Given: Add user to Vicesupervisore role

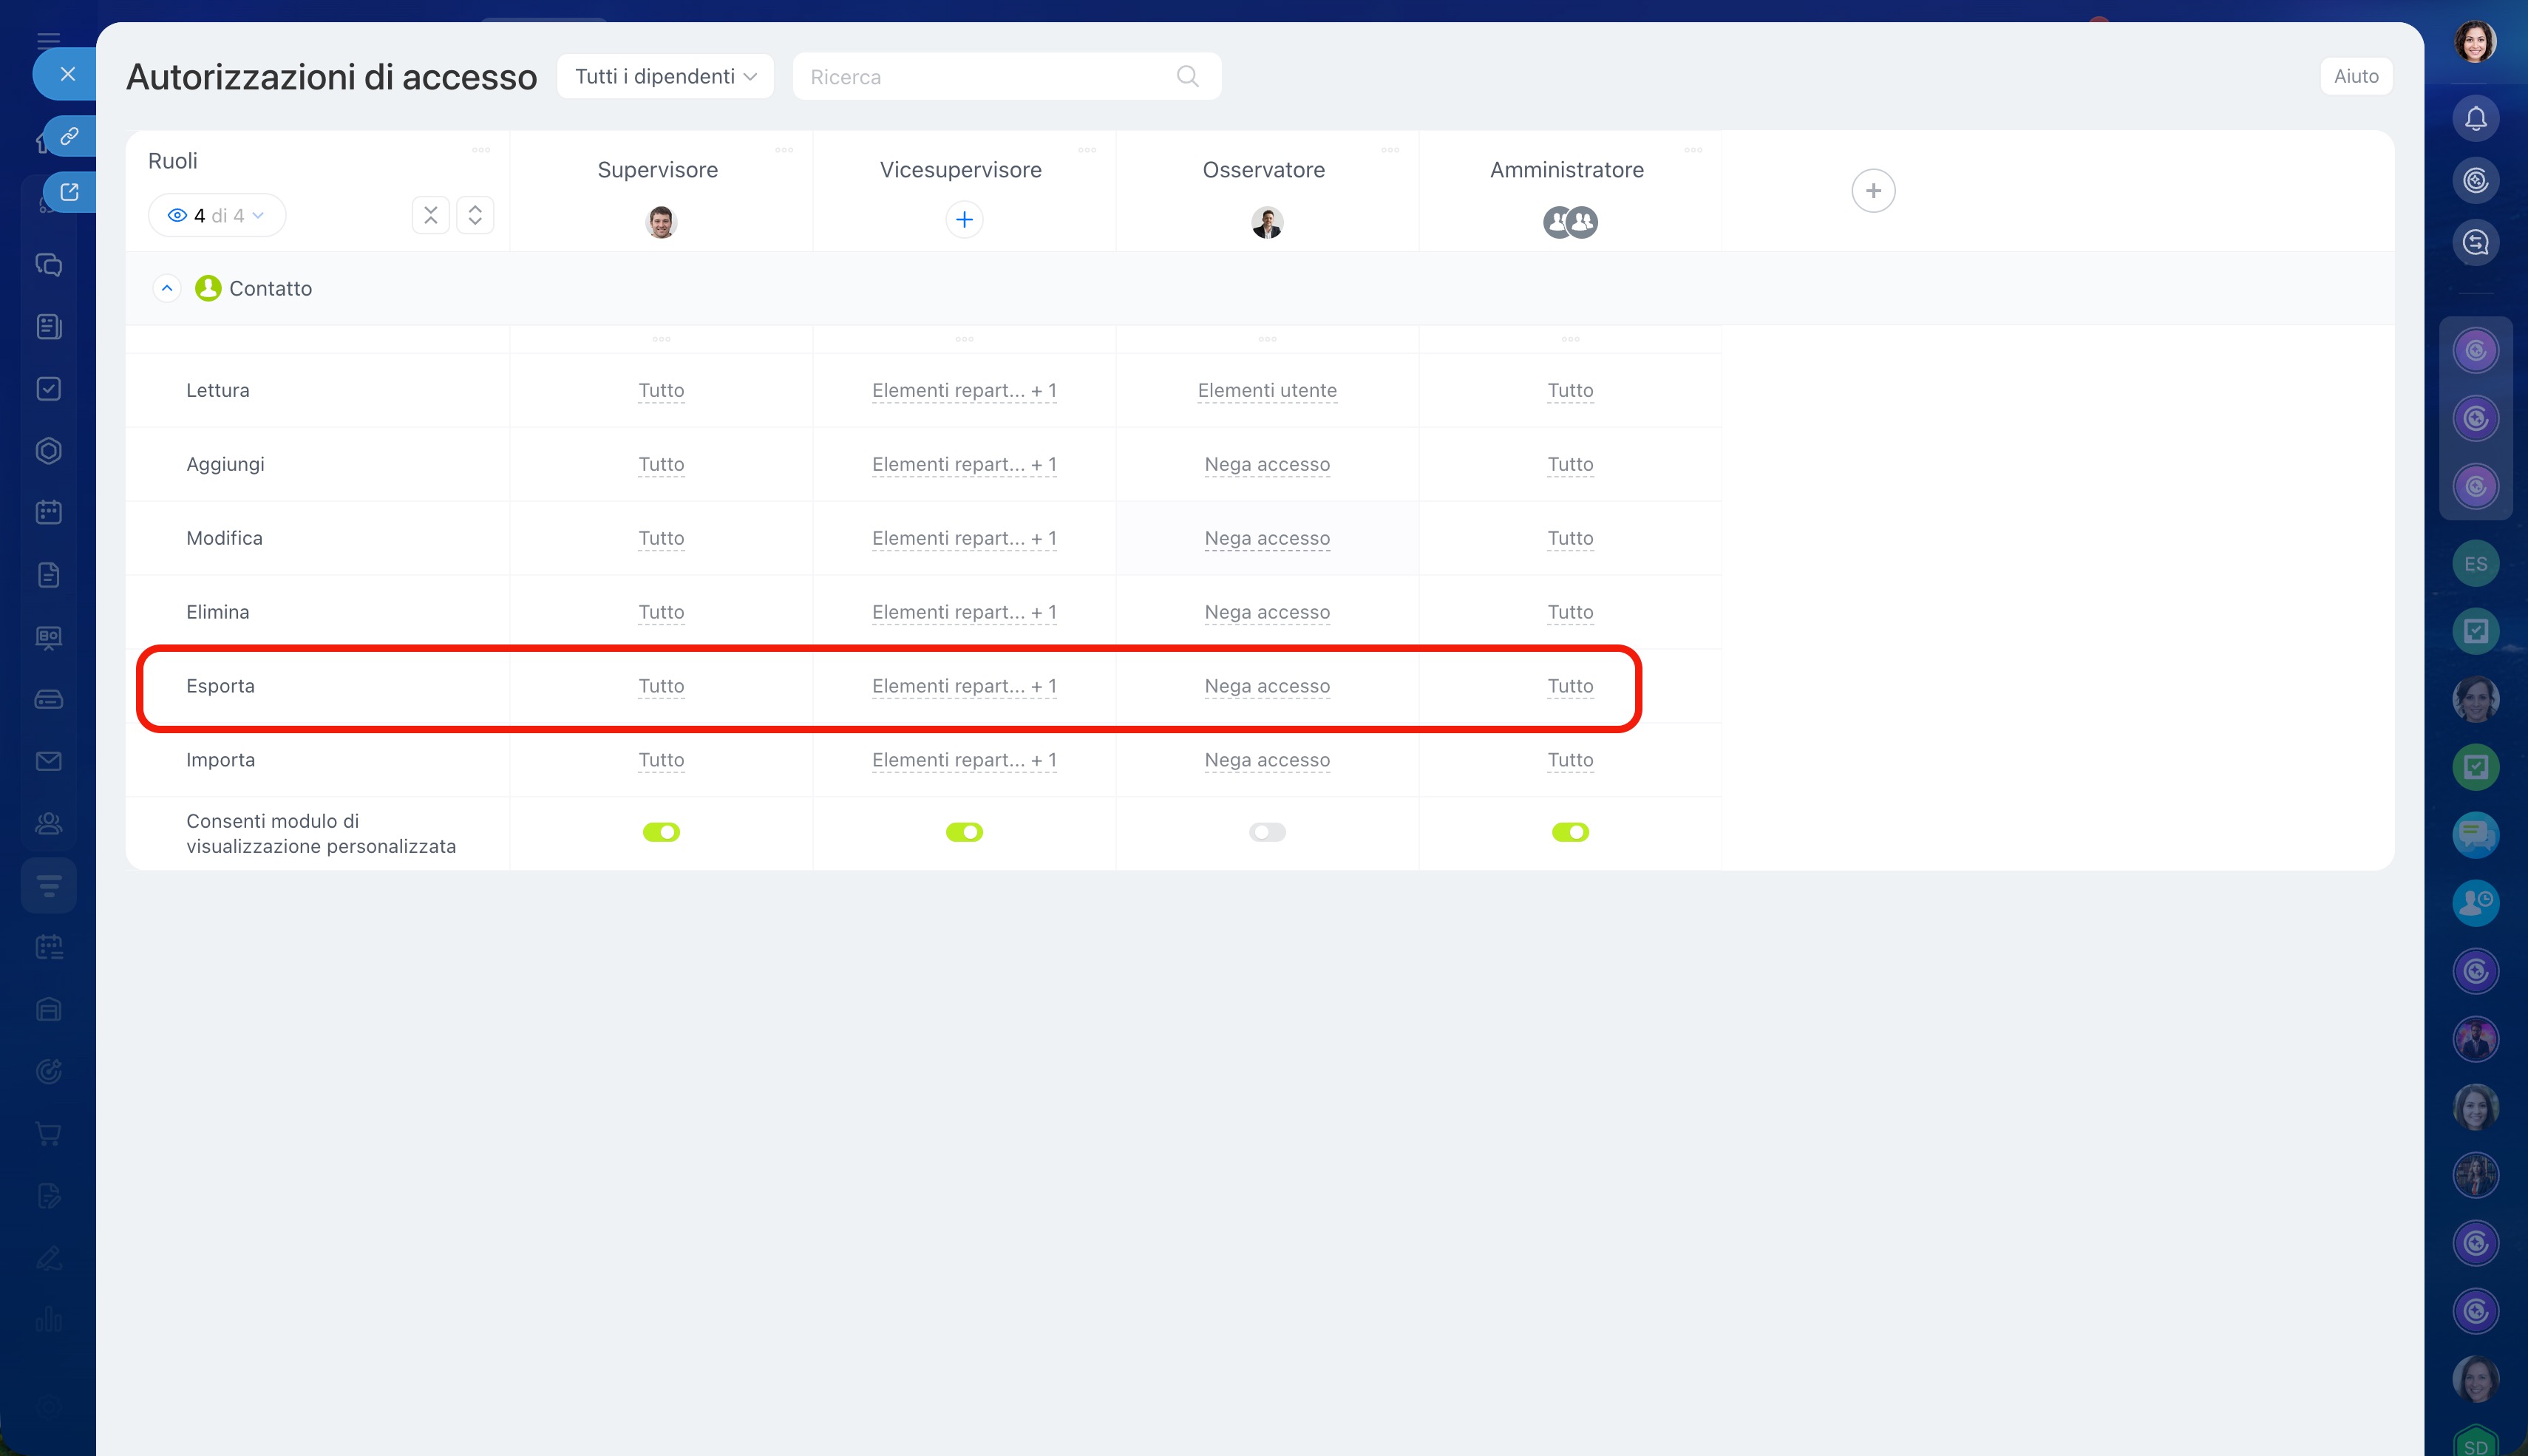Looking at the screenshot, I should coord(963,219).
